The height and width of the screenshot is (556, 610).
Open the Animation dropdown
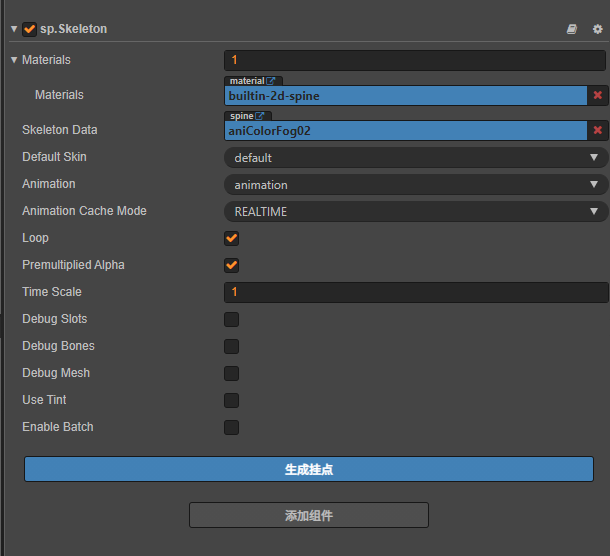coord(416,184)
